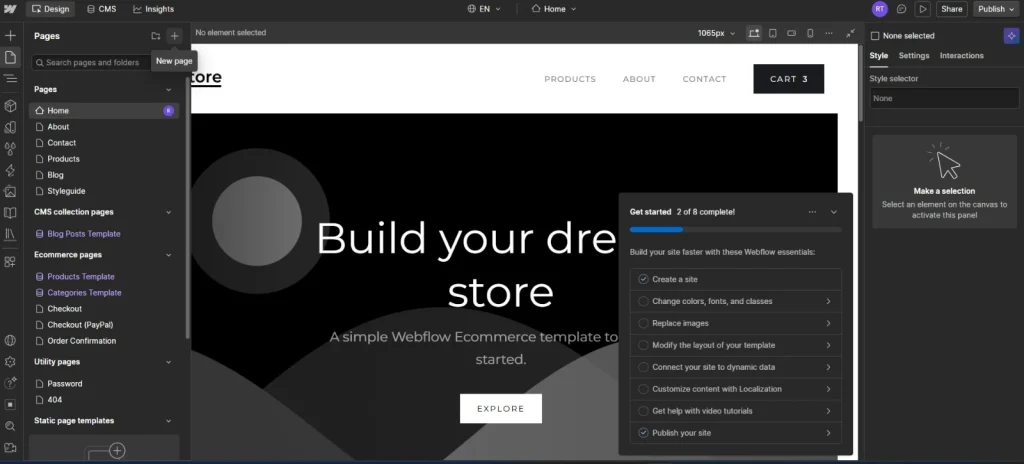Image resolution: width=1024 pixels, height=464 pixels.
Task: Switch to Design mode tab
Action: coord(50,9)
